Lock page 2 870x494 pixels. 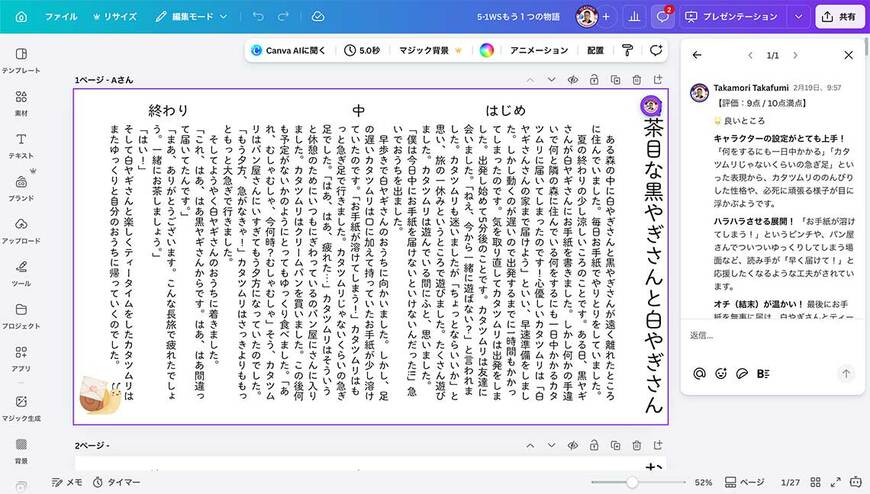click(594, 445)
